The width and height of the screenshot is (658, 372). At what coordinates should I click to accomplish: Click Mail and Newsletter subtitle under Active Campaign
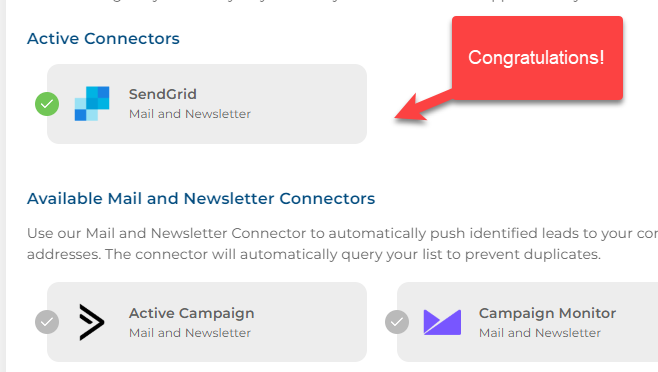pos(190,333)
